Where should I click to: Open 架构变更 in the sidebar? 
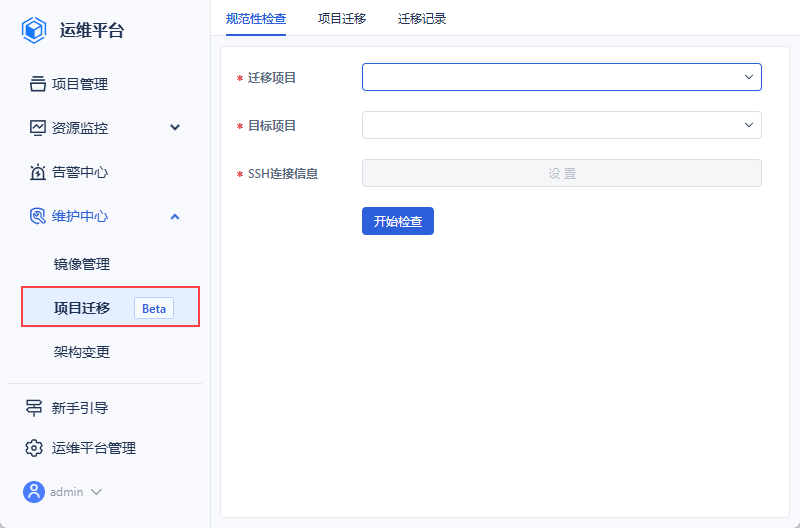pos(82,352)
